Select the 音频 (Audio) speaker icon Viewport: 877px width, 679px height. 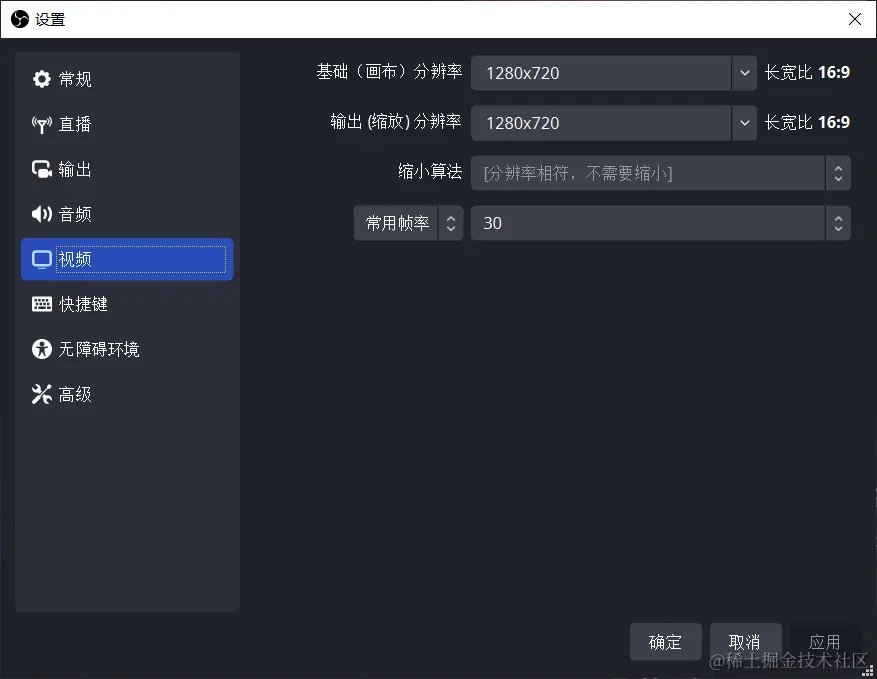tap(40, 214)
